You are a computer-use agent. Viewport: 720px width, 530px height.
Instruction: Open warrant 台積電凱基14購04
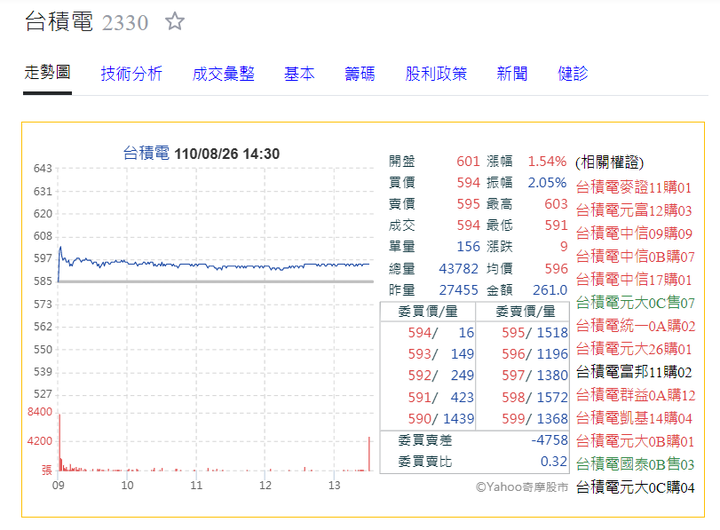pyautogui.click(x=634, y=418)
